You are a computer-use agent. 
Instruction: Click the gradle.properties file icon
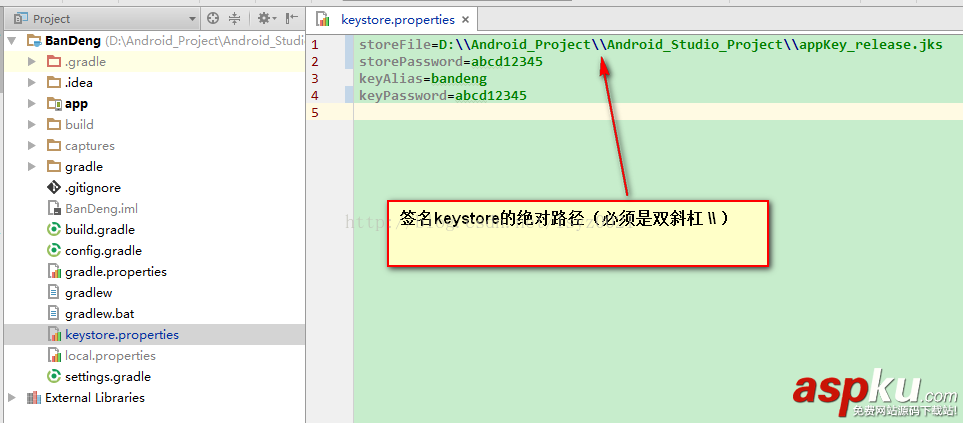tap(54, 271)
